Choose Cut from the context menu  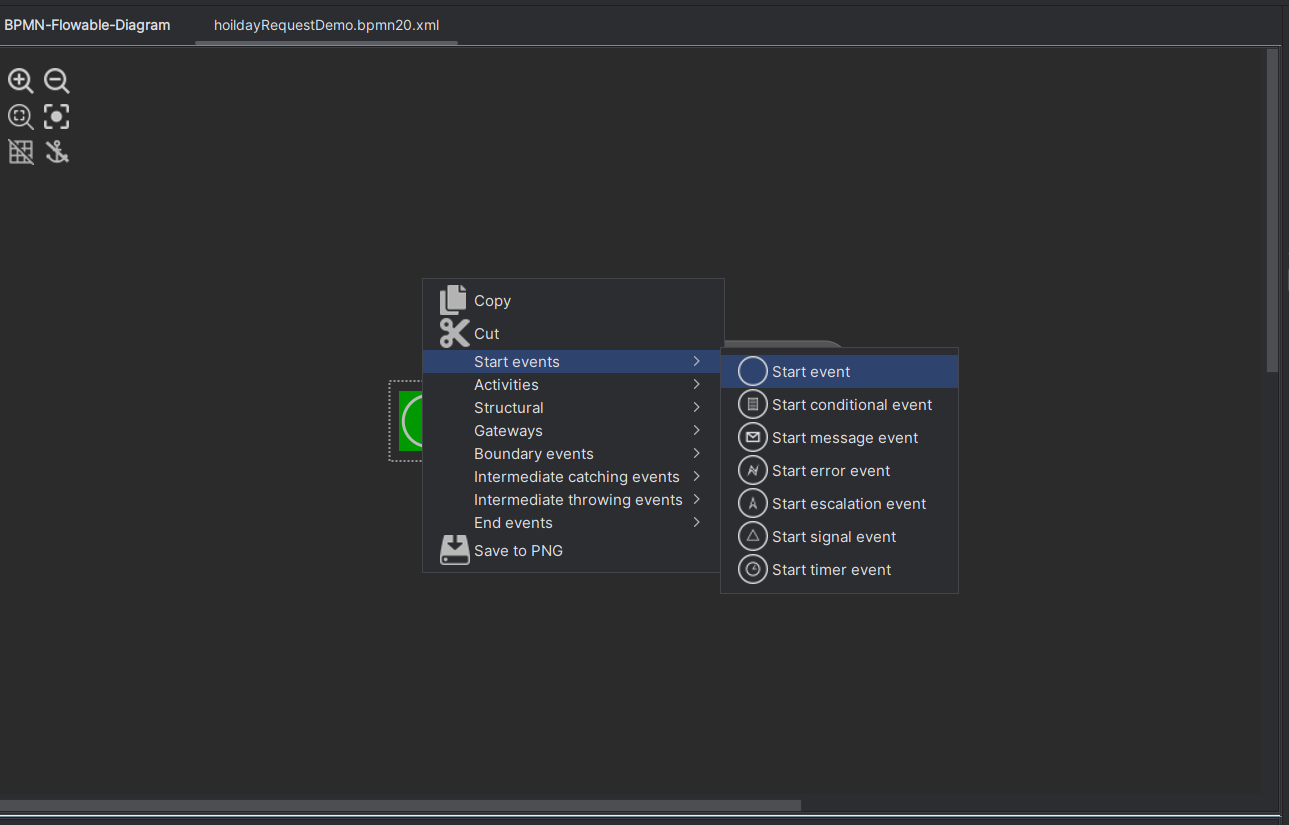click(x=573, y=333)
